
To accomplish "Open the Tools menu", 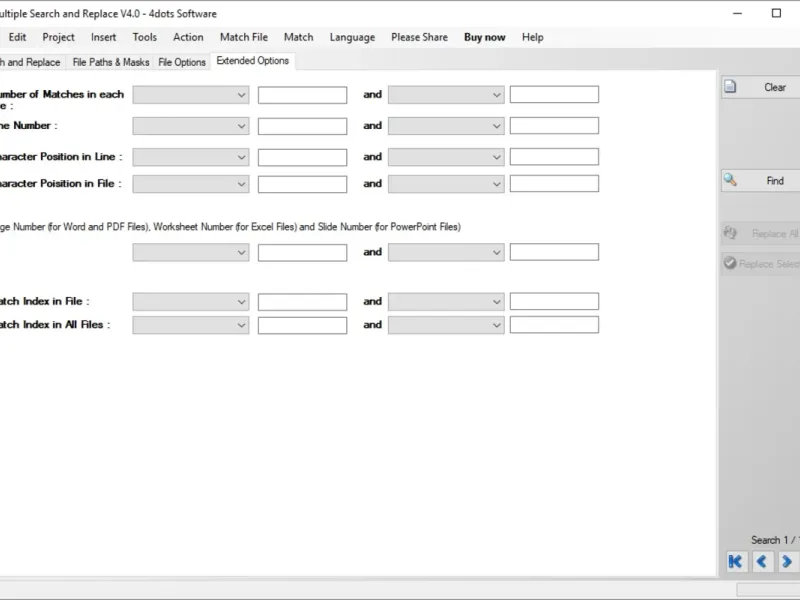I will pyautogui.click(x=144, y=37).
